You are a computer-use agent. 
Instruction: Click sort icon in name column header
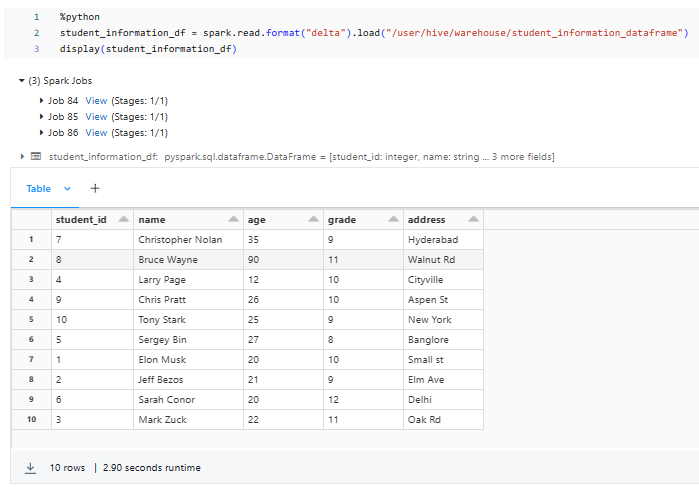(x=233, y=219)
